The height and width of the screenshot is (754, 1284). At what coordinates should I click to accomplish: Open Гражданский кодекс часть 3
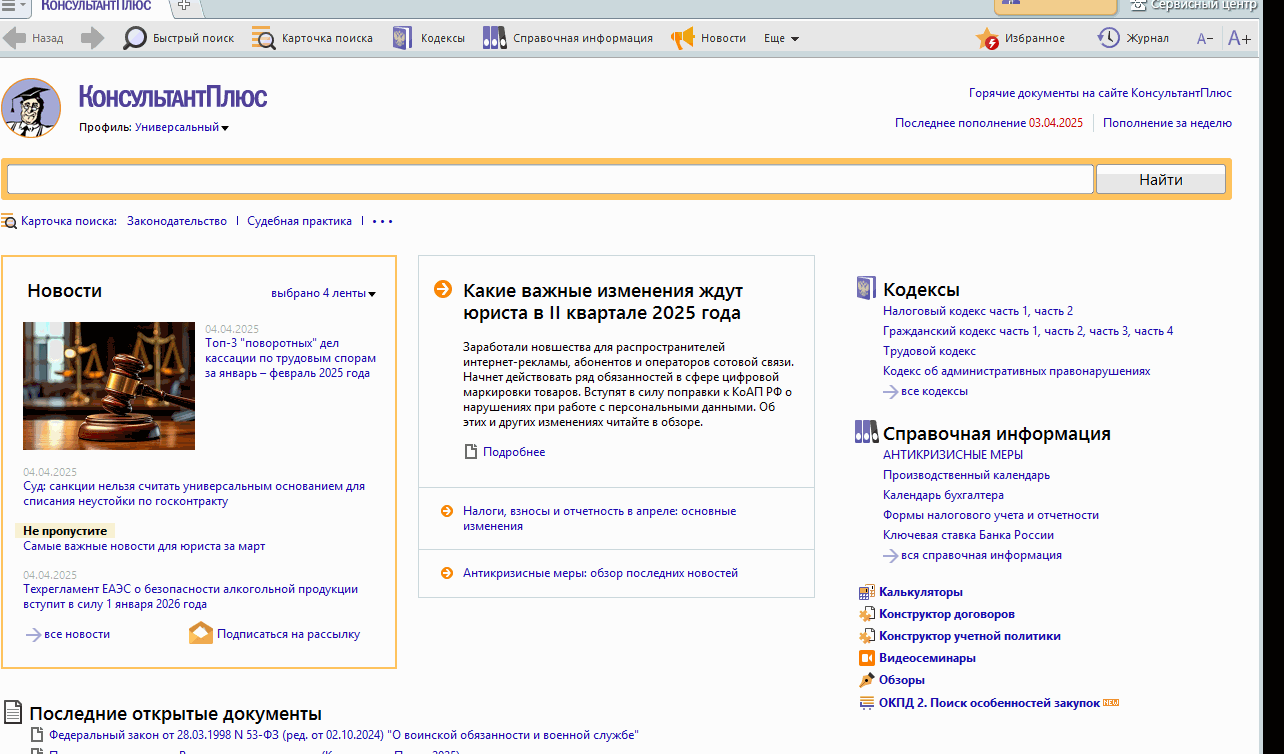click(x=1108, y=331)
